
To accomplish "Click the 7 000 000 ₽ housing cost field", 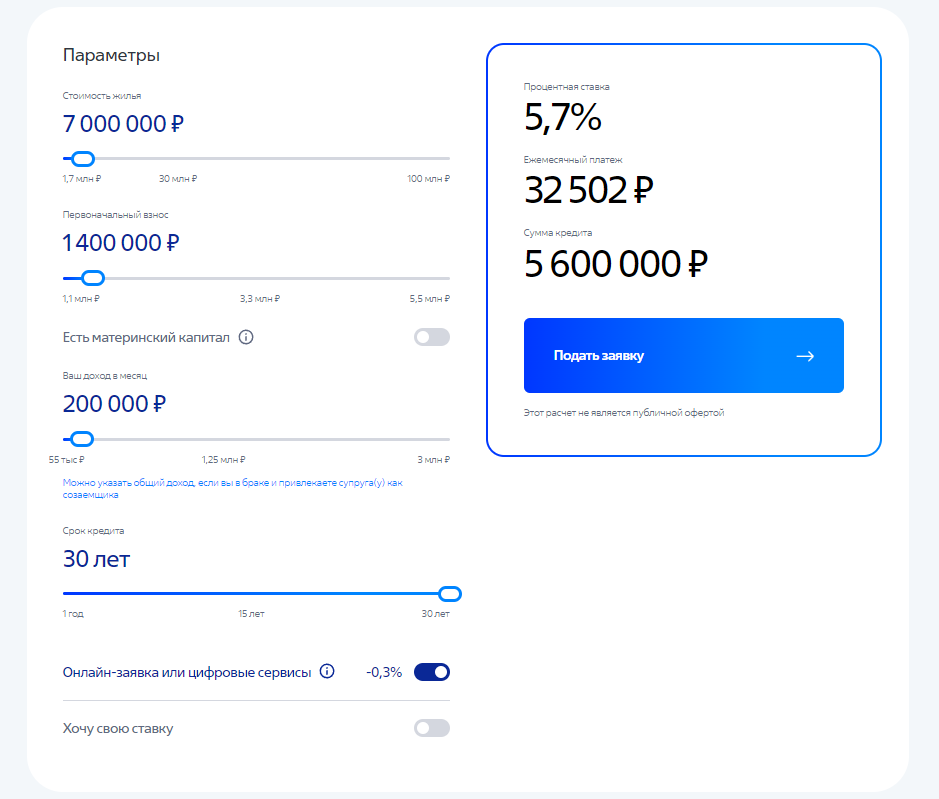I will [123, 124].
